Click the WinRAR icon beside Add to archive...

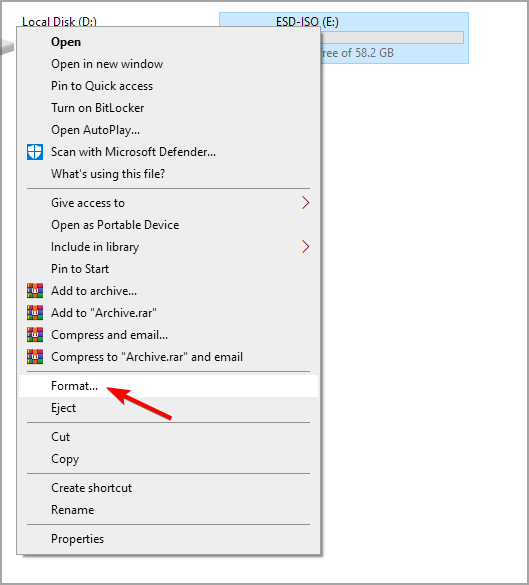35,291
